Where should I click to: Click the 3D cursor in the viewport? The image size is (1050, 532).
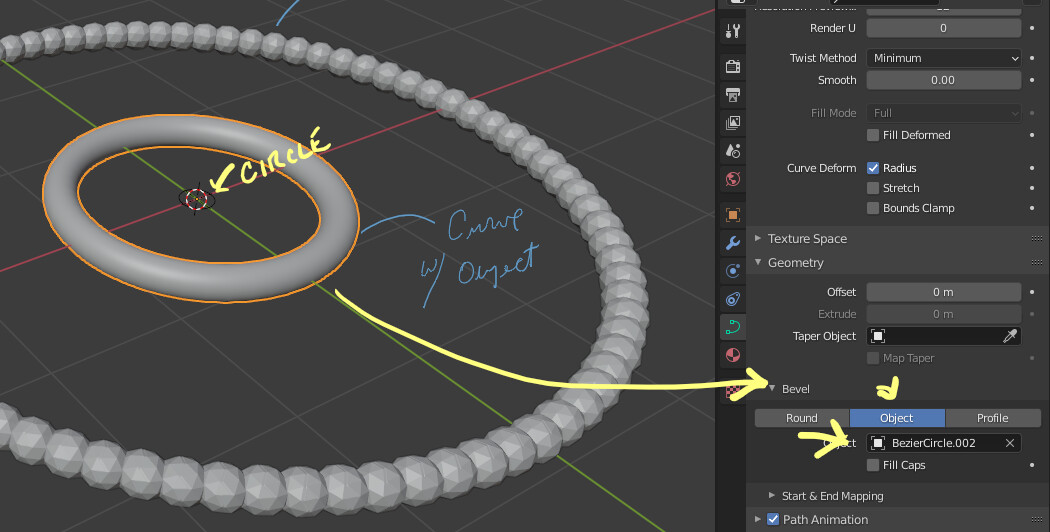[x=196, y=198]
